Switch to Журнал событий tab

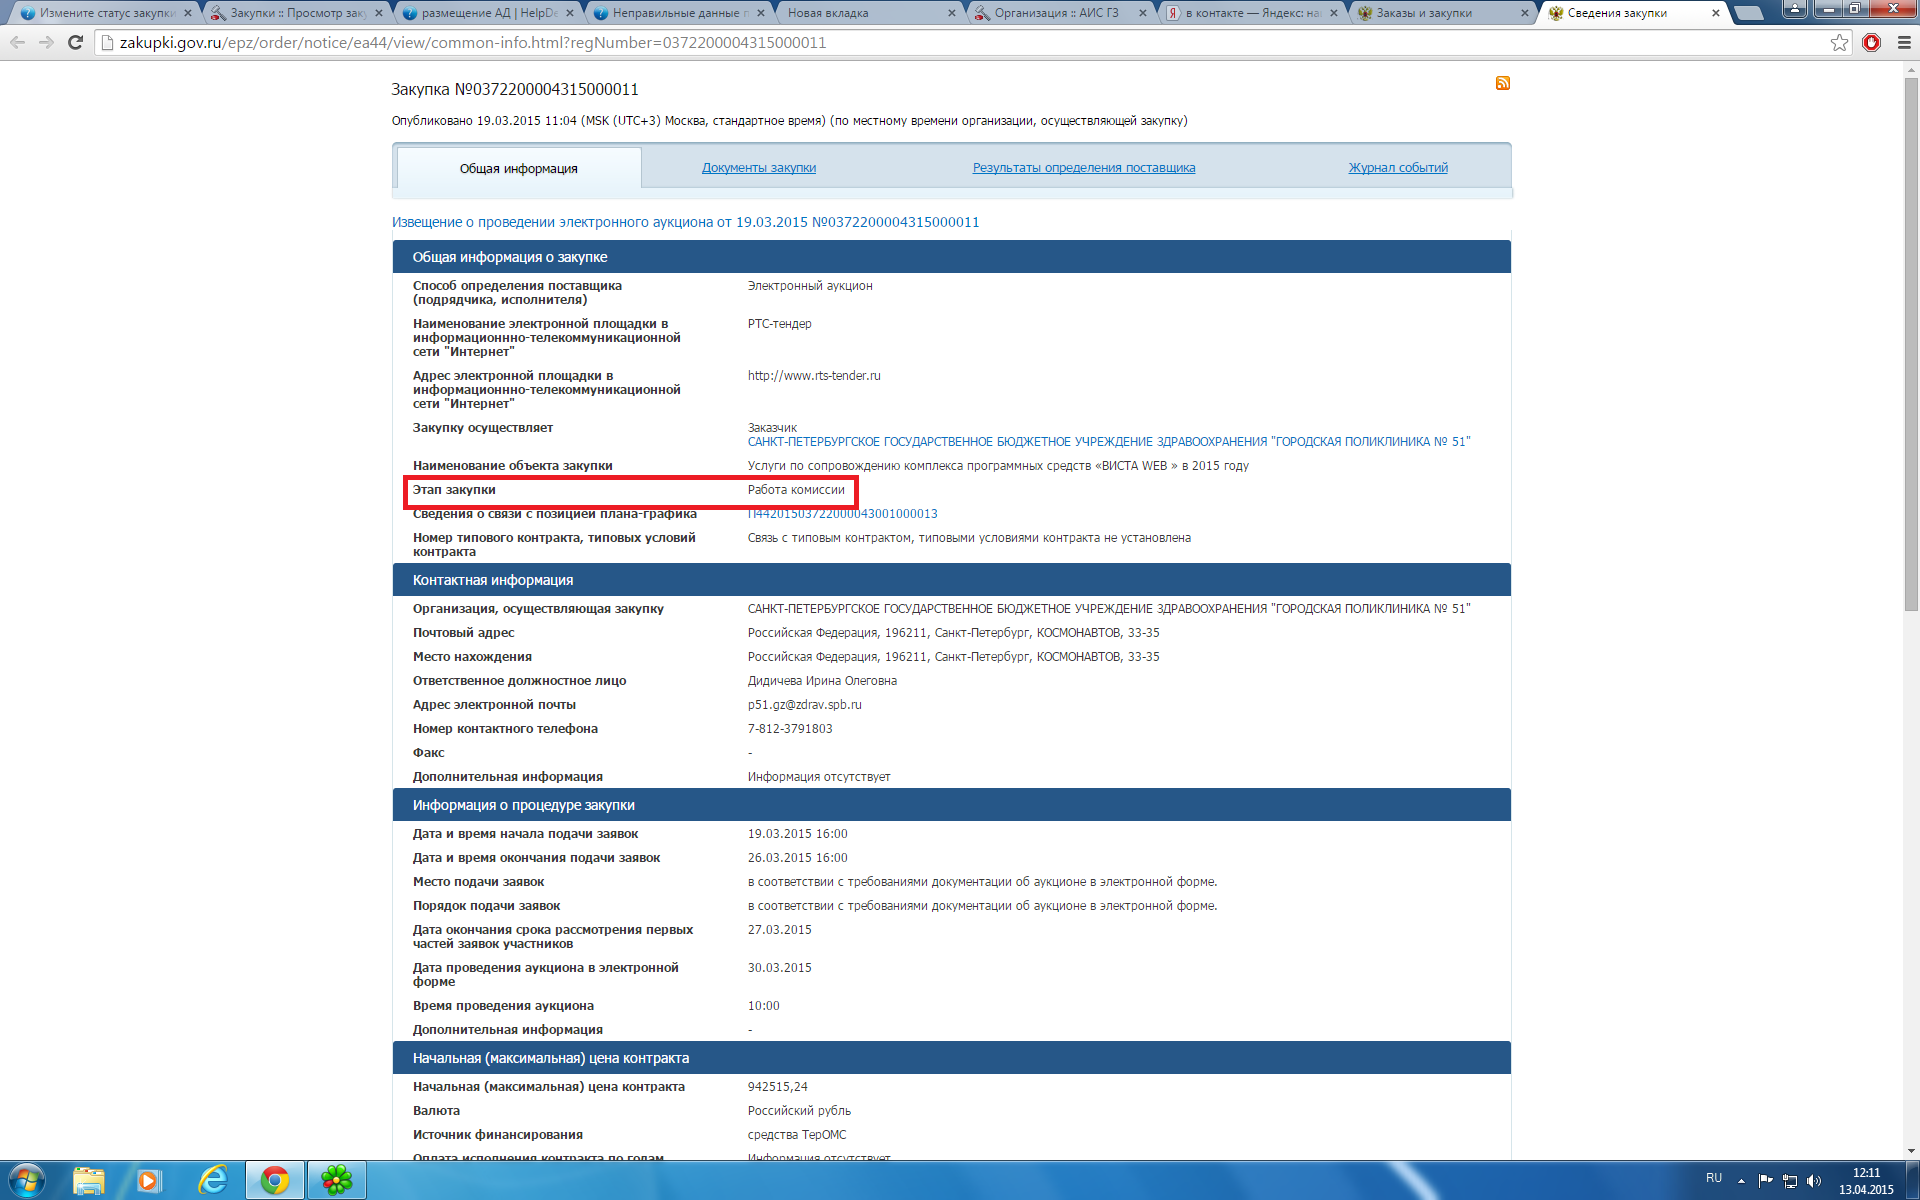(1397, 168)
